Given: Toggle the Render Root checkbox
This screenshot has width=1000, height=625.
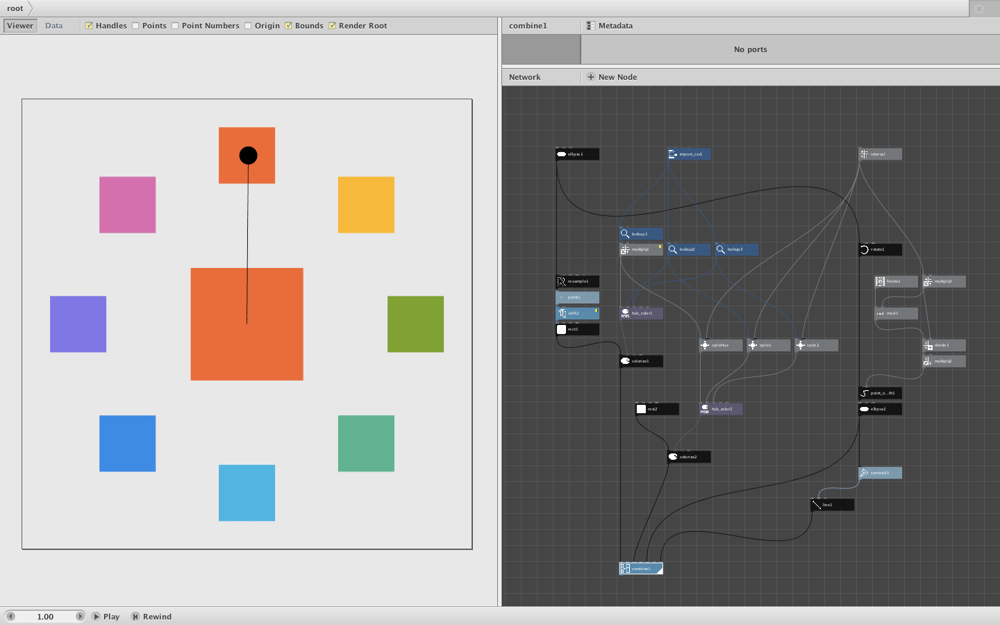Looking at the screenshot, I should pyautogui.click(x=332, y=26).
